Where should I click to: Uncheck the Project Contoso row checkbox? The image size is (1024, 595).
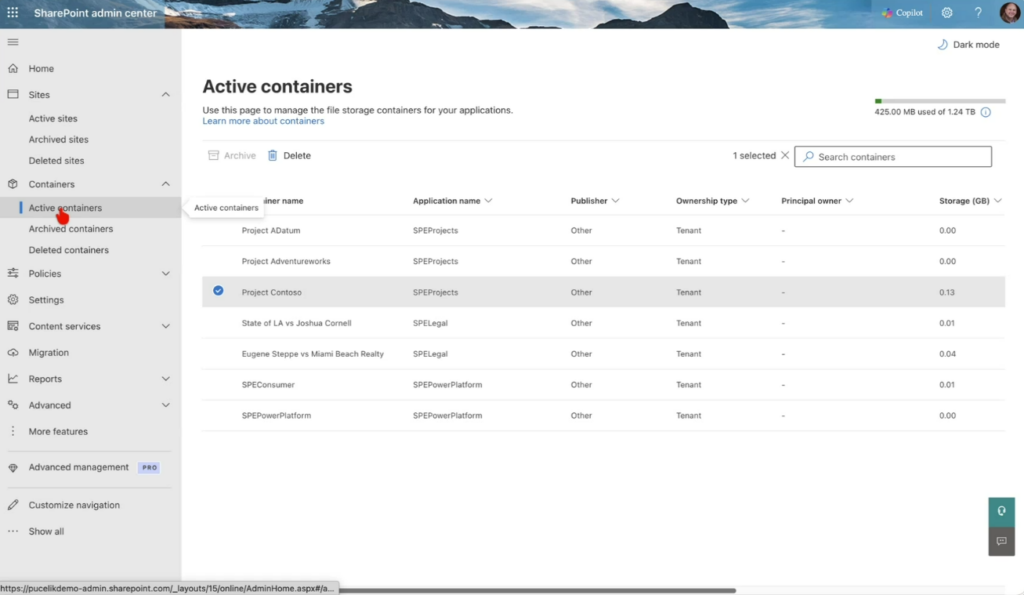click(x=218, y=292)
